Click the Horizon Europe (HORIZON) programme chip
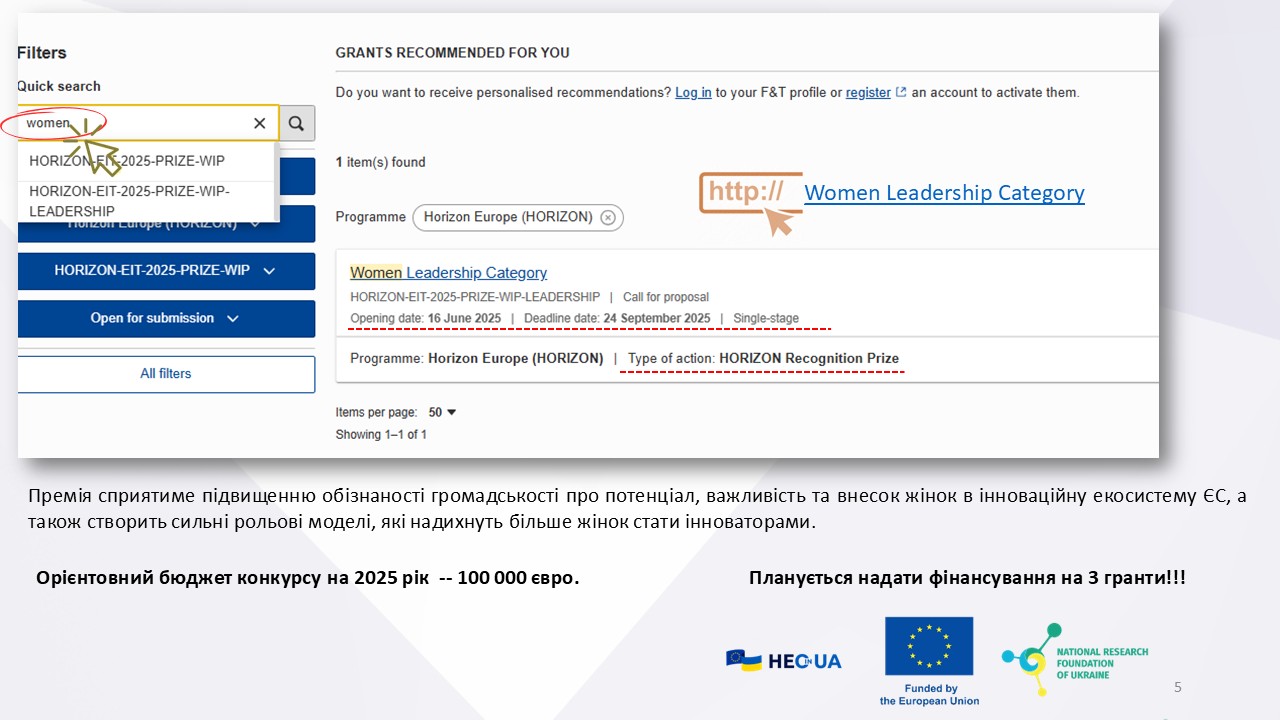Image resolution: width=1280 pixels, height=720 pixels. click(508, 217)
